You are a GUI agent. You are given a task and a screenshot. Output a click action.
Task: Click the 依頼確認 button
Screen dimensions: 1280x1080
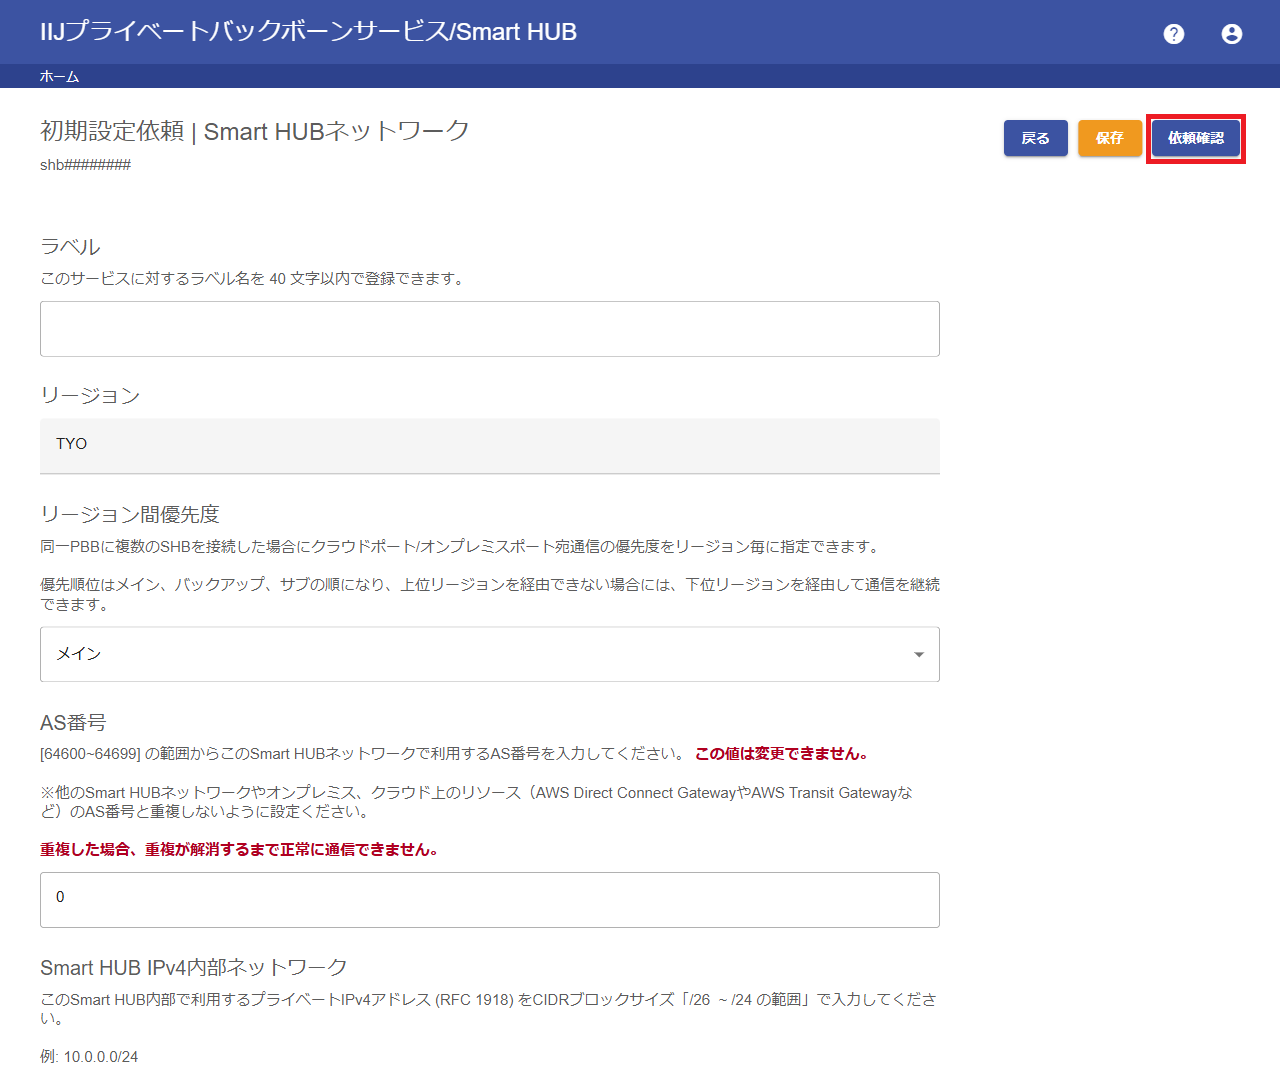1196,138
